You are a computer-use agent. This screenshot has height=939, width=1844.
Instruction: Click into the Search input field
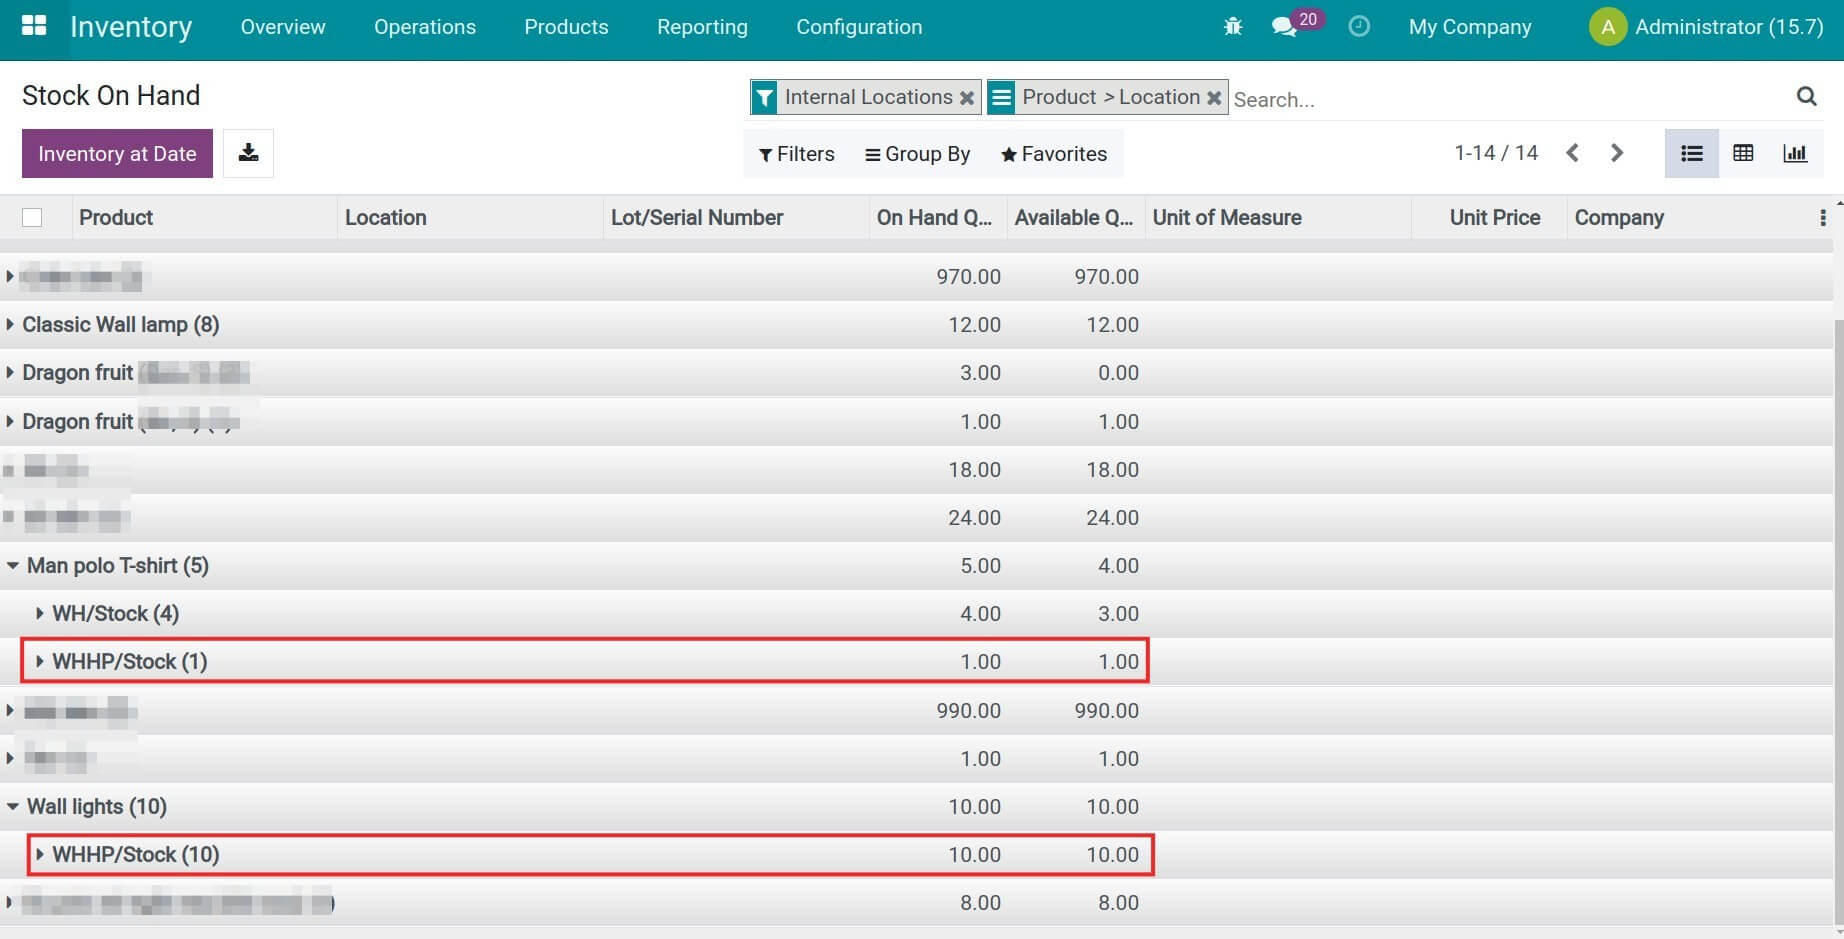1500,99
